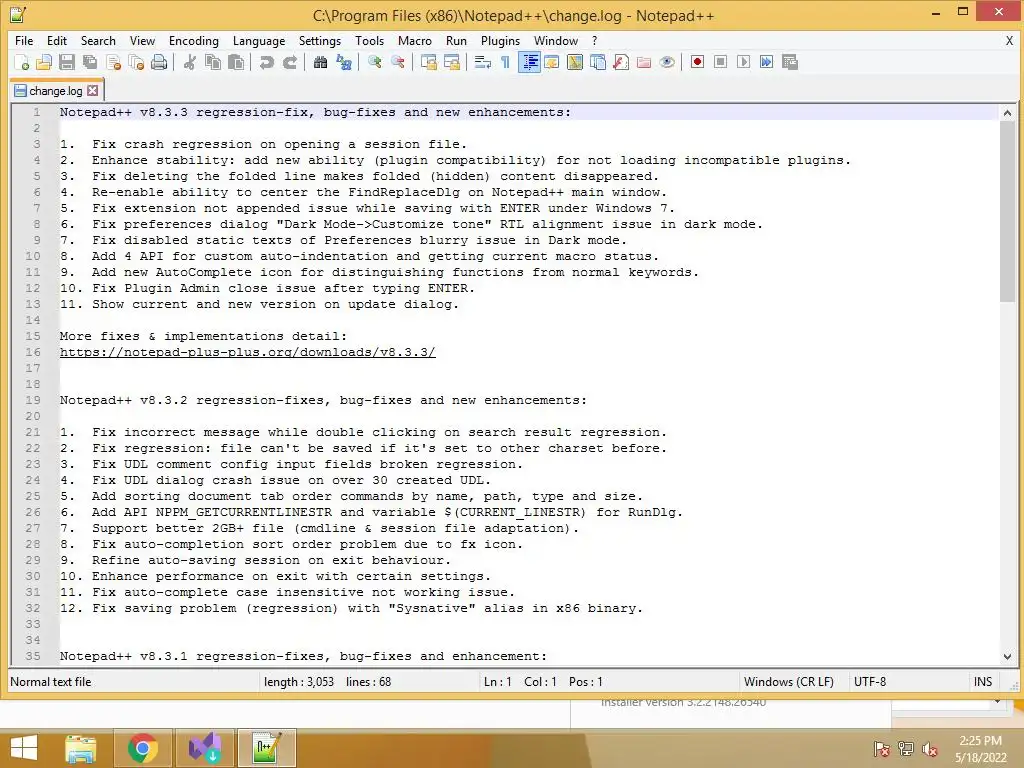Screen dimensions: 1024x768
Task: Open the User Defined Language dialog icon
Action: point(552,62)
